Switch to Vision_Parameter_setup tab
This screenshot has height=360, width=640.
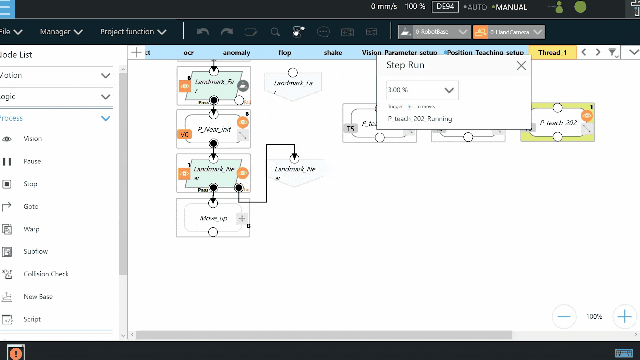(399, 53)
